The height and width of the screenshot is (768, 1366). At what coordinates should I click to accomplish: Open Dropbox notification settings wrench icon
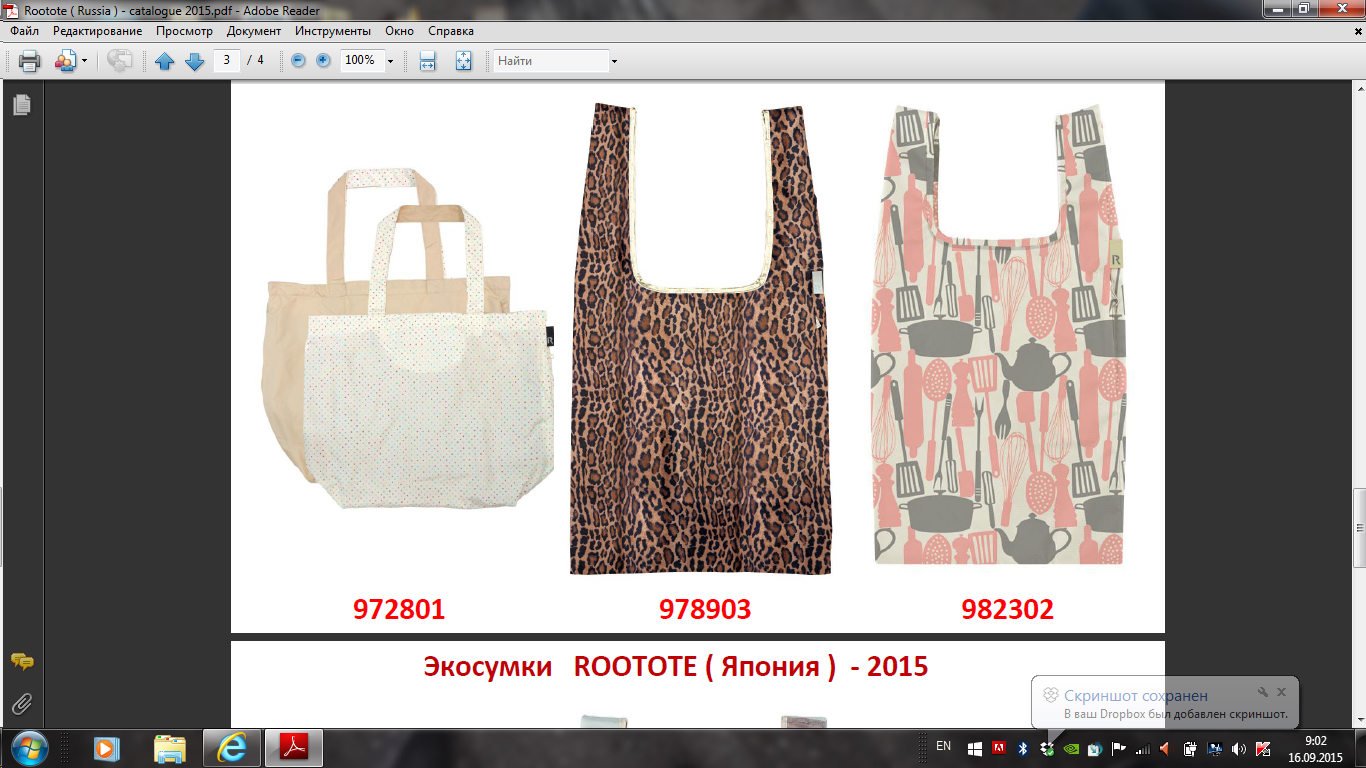tap(1263, 691)
